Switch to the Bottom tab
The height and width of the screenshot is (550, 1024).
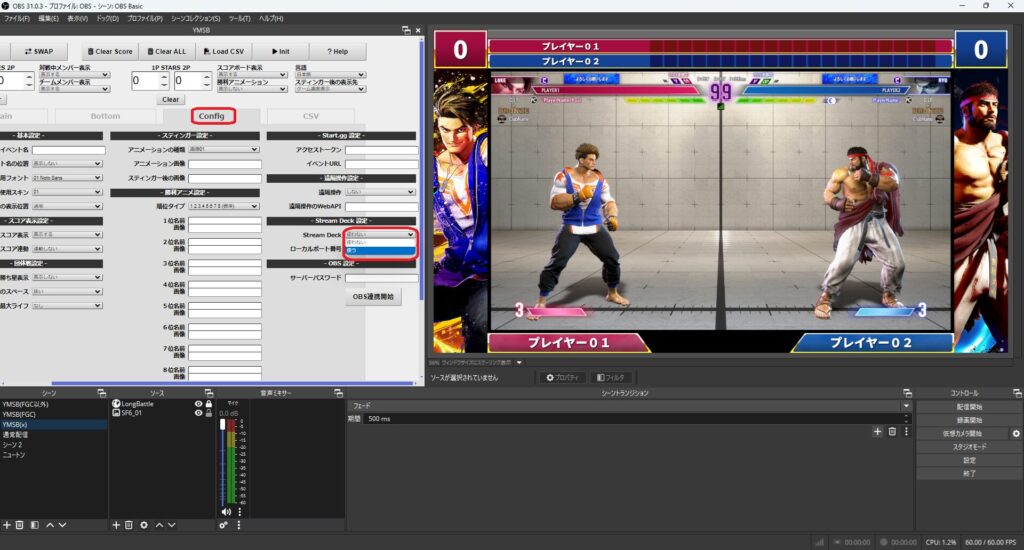[105, 116]
